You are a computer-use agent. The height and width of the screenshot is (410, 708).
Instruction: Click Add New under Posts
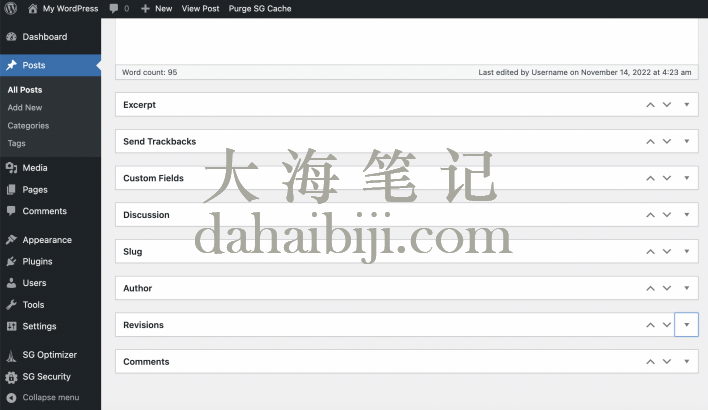coord(25,107)
